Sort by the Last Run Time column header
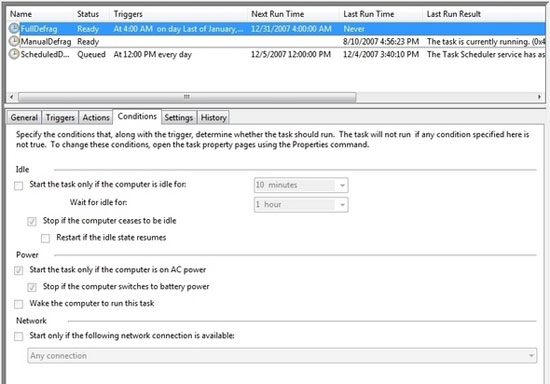Image resolution: width=550 pixels, height=384 pixels. pos(369,14)
